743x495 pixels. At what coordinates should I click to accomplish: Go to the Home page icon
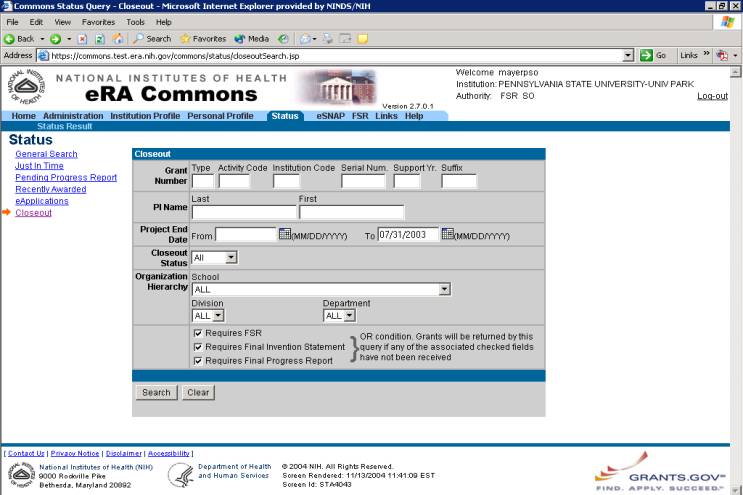point(118,39)
